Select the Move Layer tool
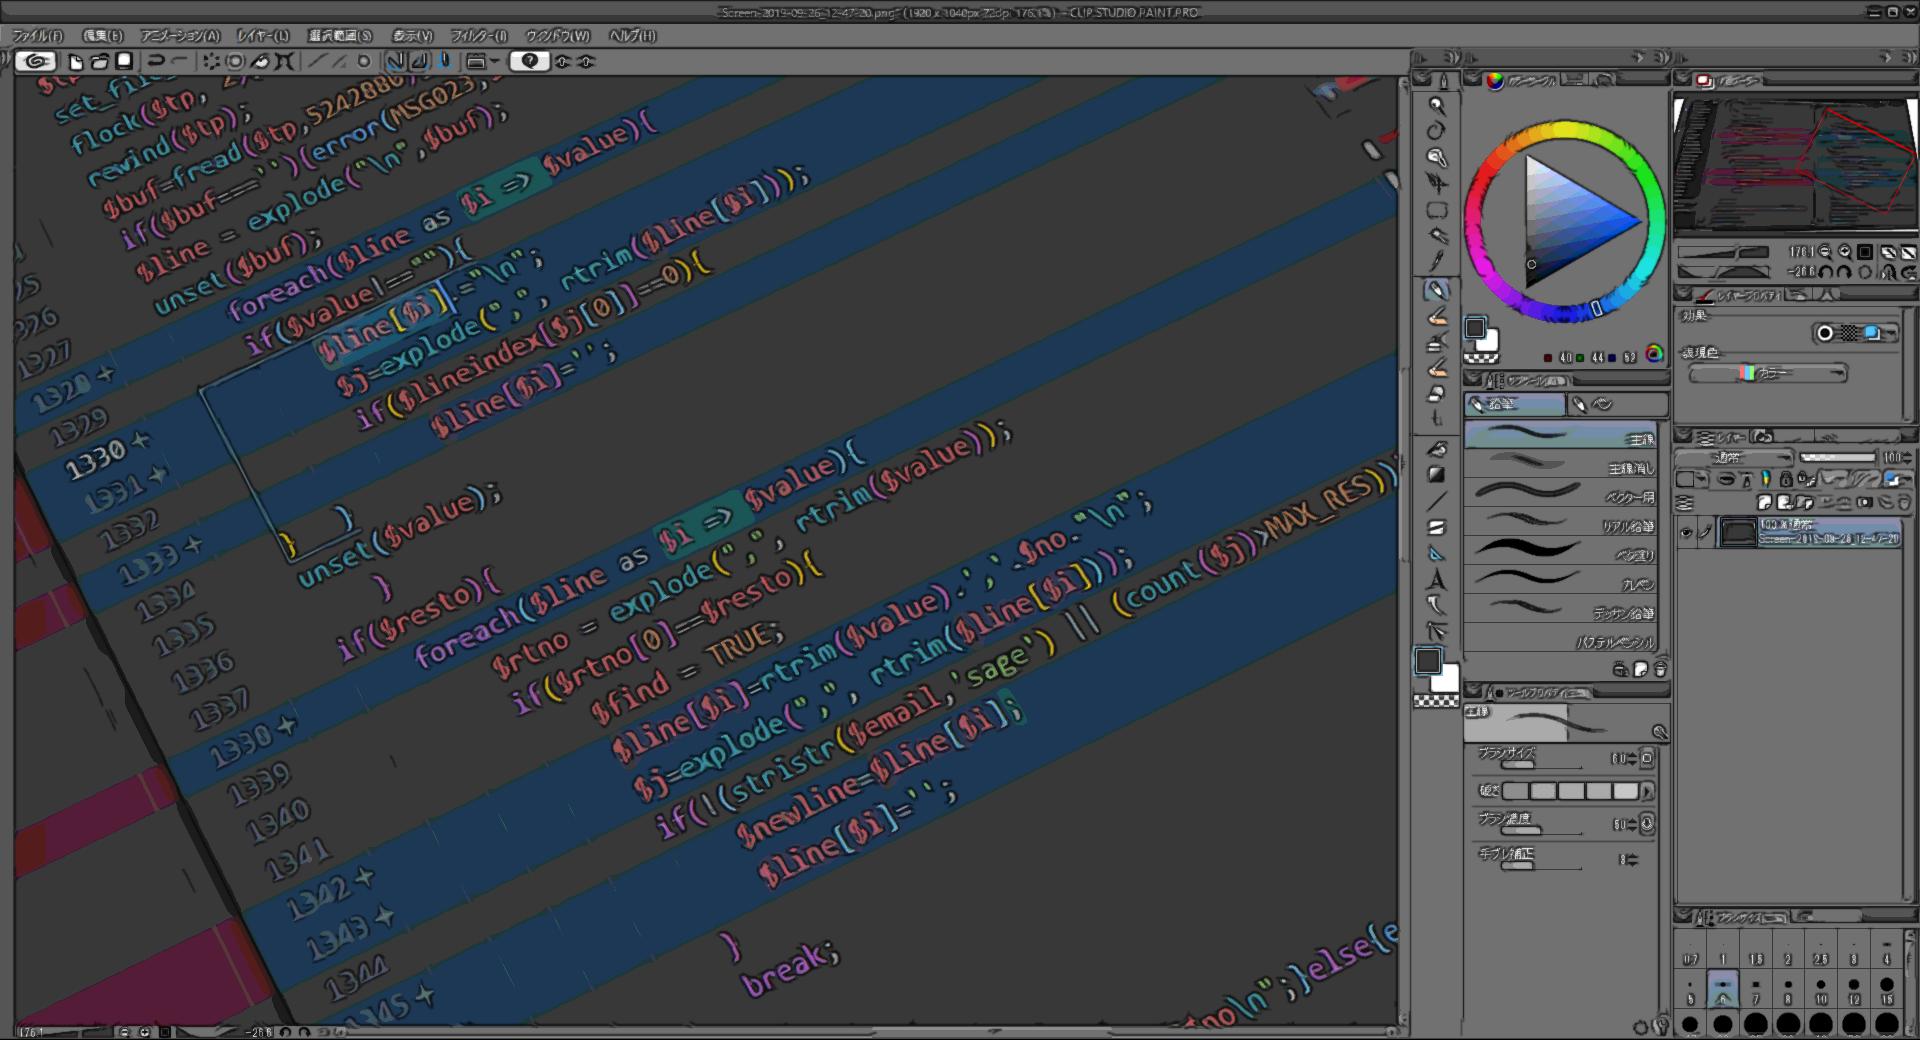Viewport: 1920px width, 1040px height. pyautogui.click(x=1437, y=183)
